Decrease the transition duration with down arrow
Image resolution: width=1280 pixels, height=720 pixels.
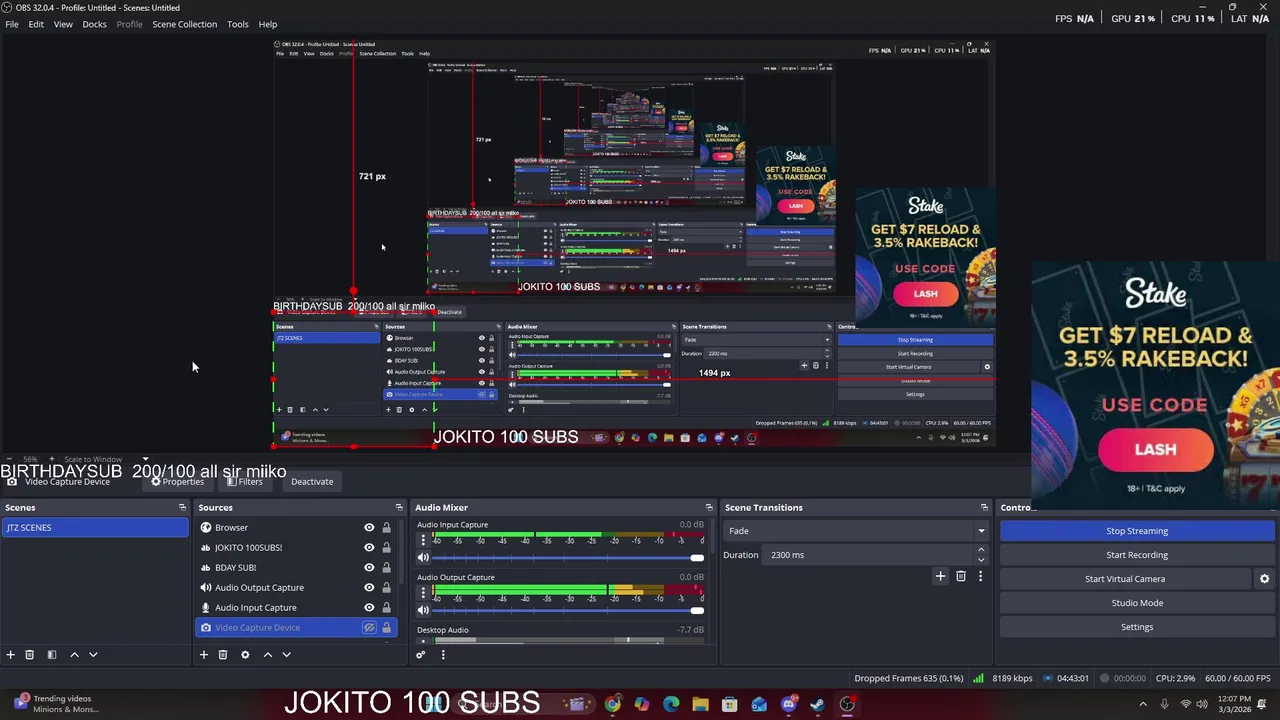point(980,560)
